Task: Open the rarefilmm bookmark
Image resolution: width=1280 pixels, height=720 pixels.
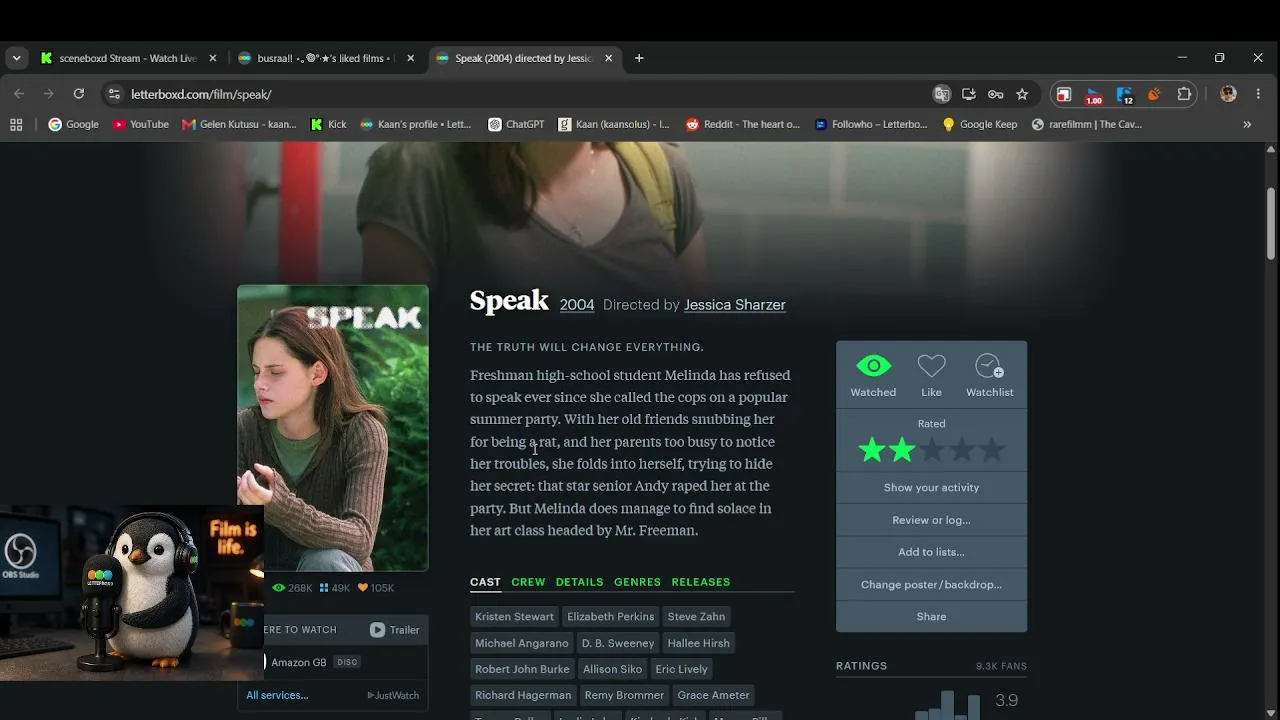Action: click(1086, 125)
